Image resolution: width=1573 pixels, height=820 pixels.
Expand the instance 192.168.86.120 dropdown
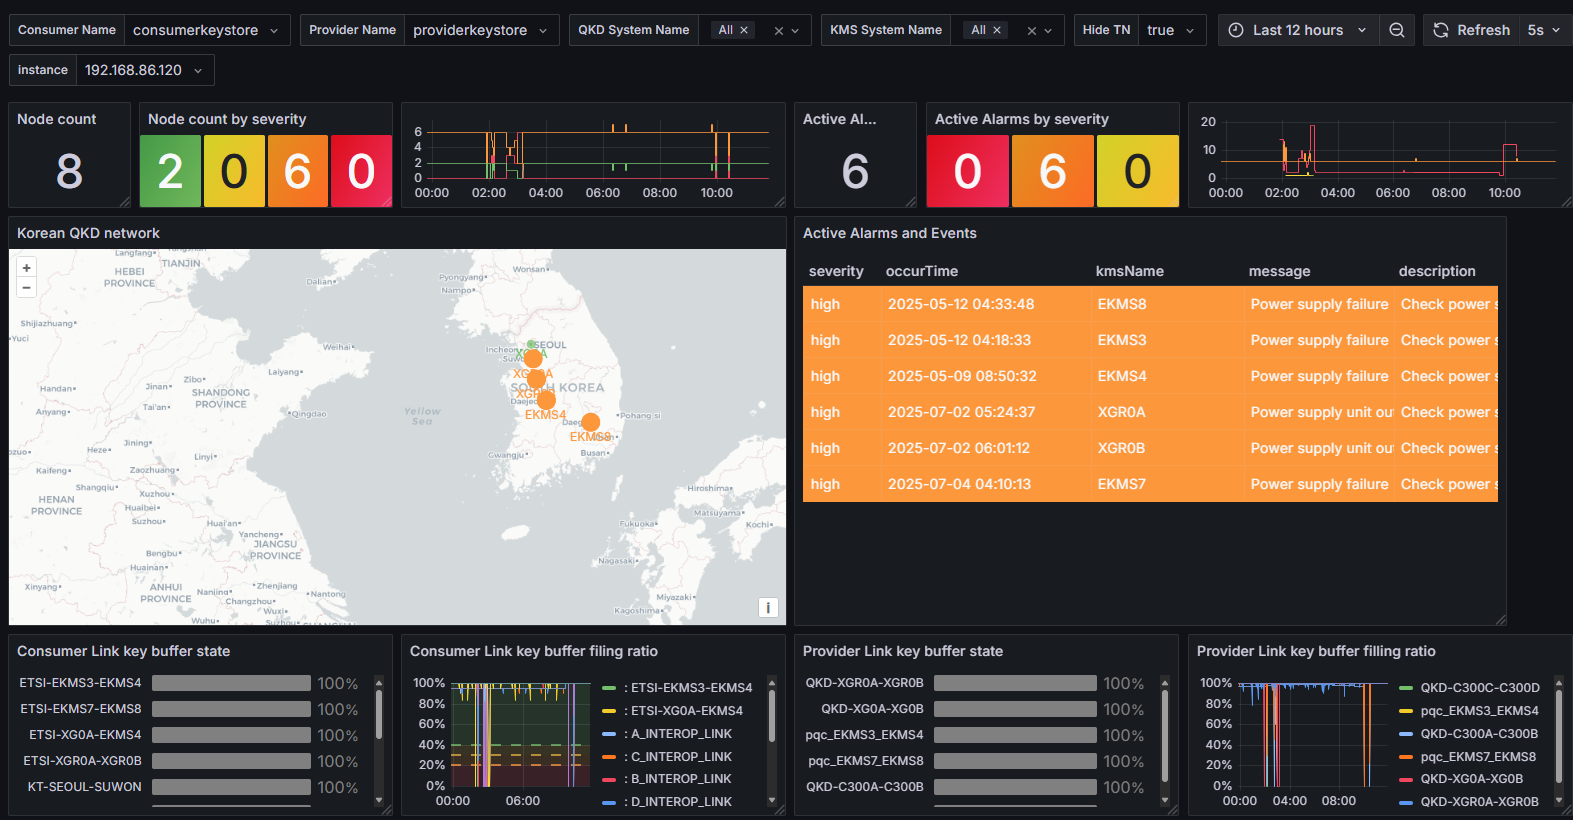tap(143, 70)
